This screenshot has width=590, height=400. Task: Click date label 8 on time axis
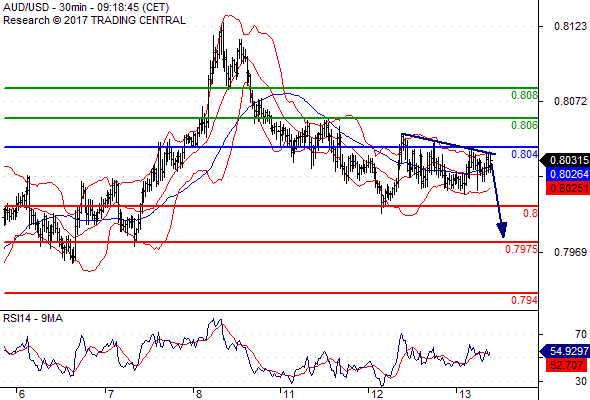[x=198, y=394]
